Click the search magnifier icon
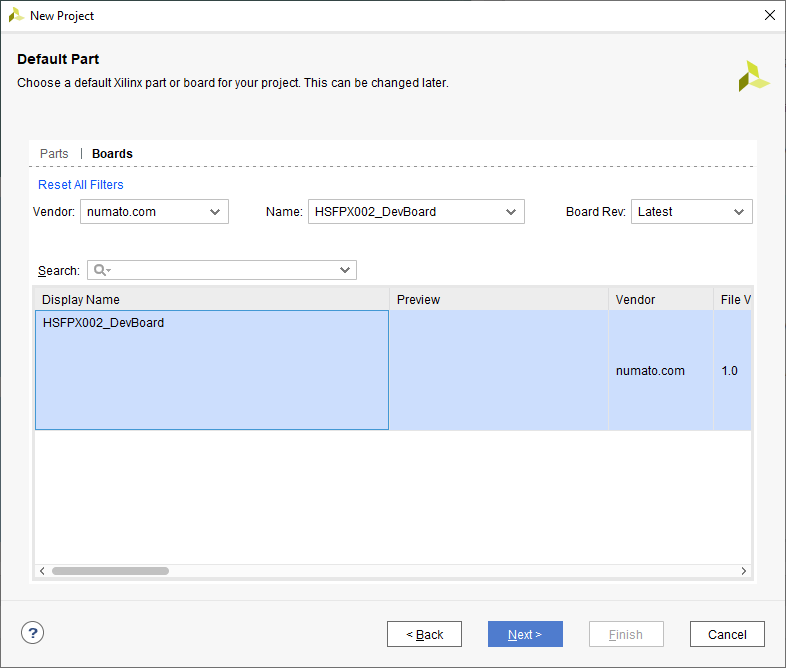The height and width of the screenshot is (668, 786). [x=101, y=270]
